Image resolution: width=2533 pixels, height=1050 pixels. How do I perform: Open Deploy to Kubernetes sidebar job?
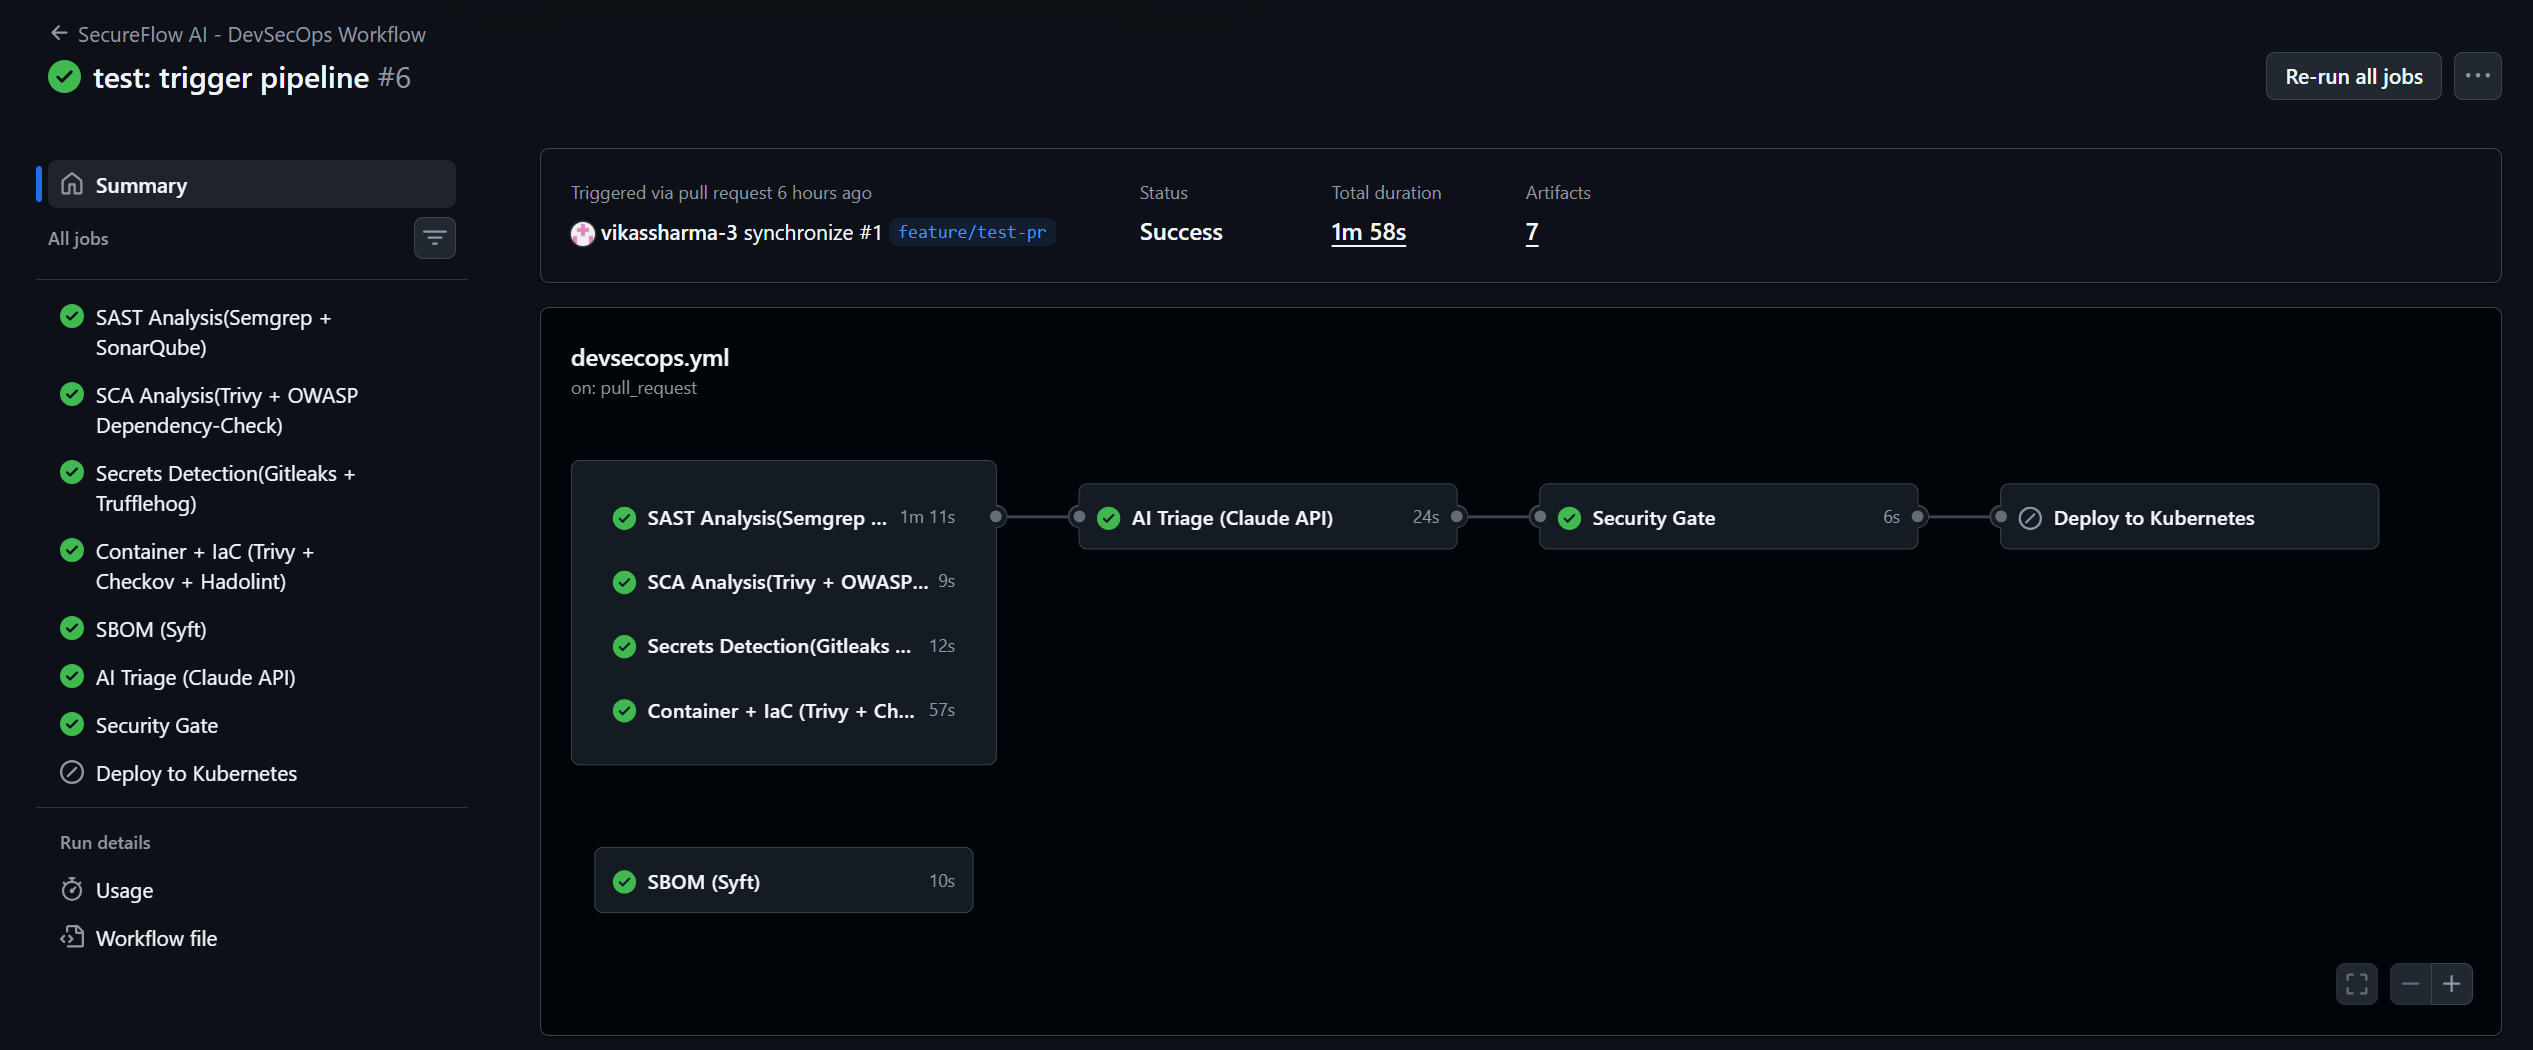(x=252, y=773)
